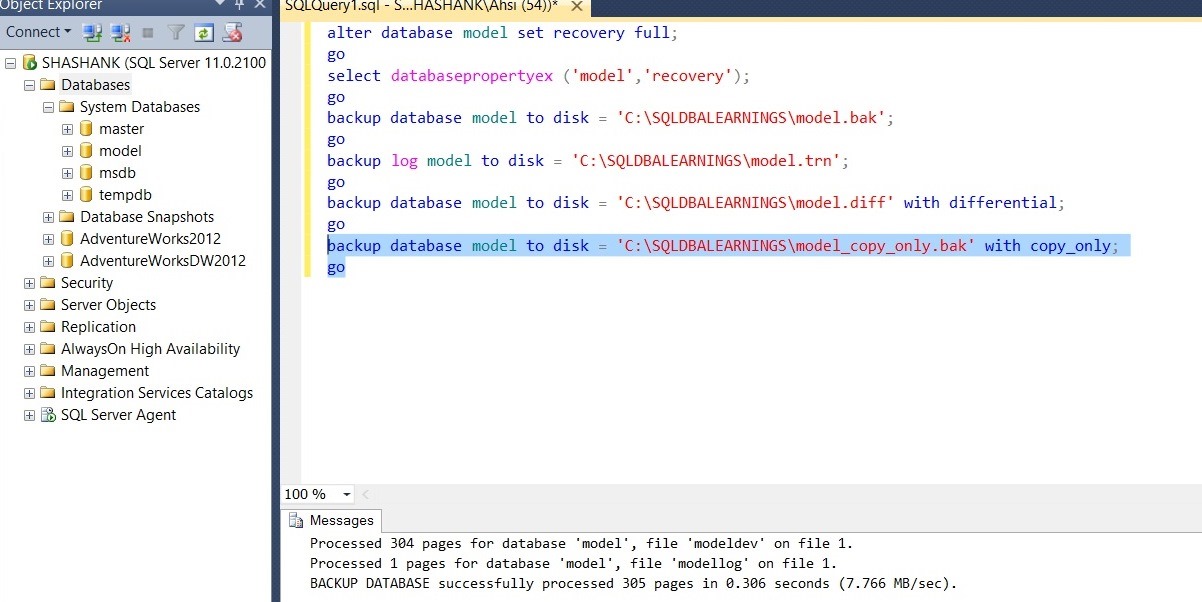Expand the Security node
The image size is (1202, 602).
[29, 283]
